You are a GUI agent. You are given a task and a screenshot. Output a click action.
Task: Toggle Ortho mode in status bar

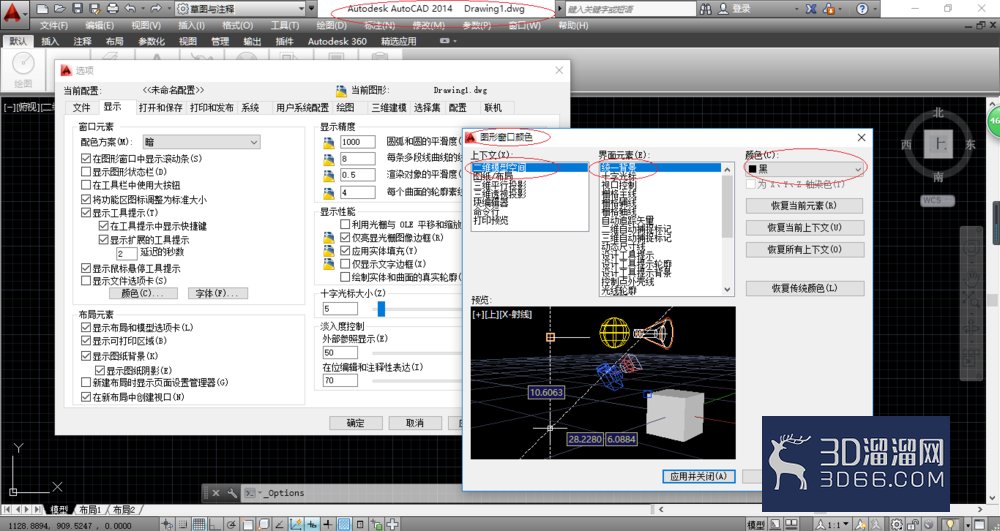coord(214,525)
